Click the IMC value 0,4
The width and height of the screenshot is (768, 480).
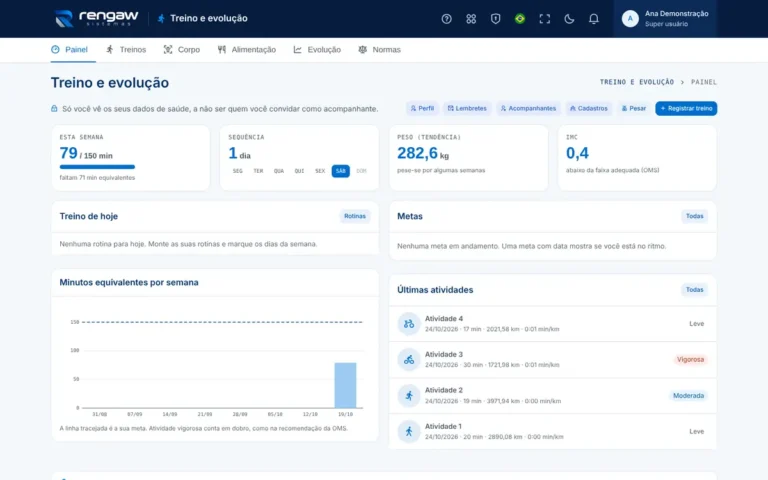tap(577, 153)
